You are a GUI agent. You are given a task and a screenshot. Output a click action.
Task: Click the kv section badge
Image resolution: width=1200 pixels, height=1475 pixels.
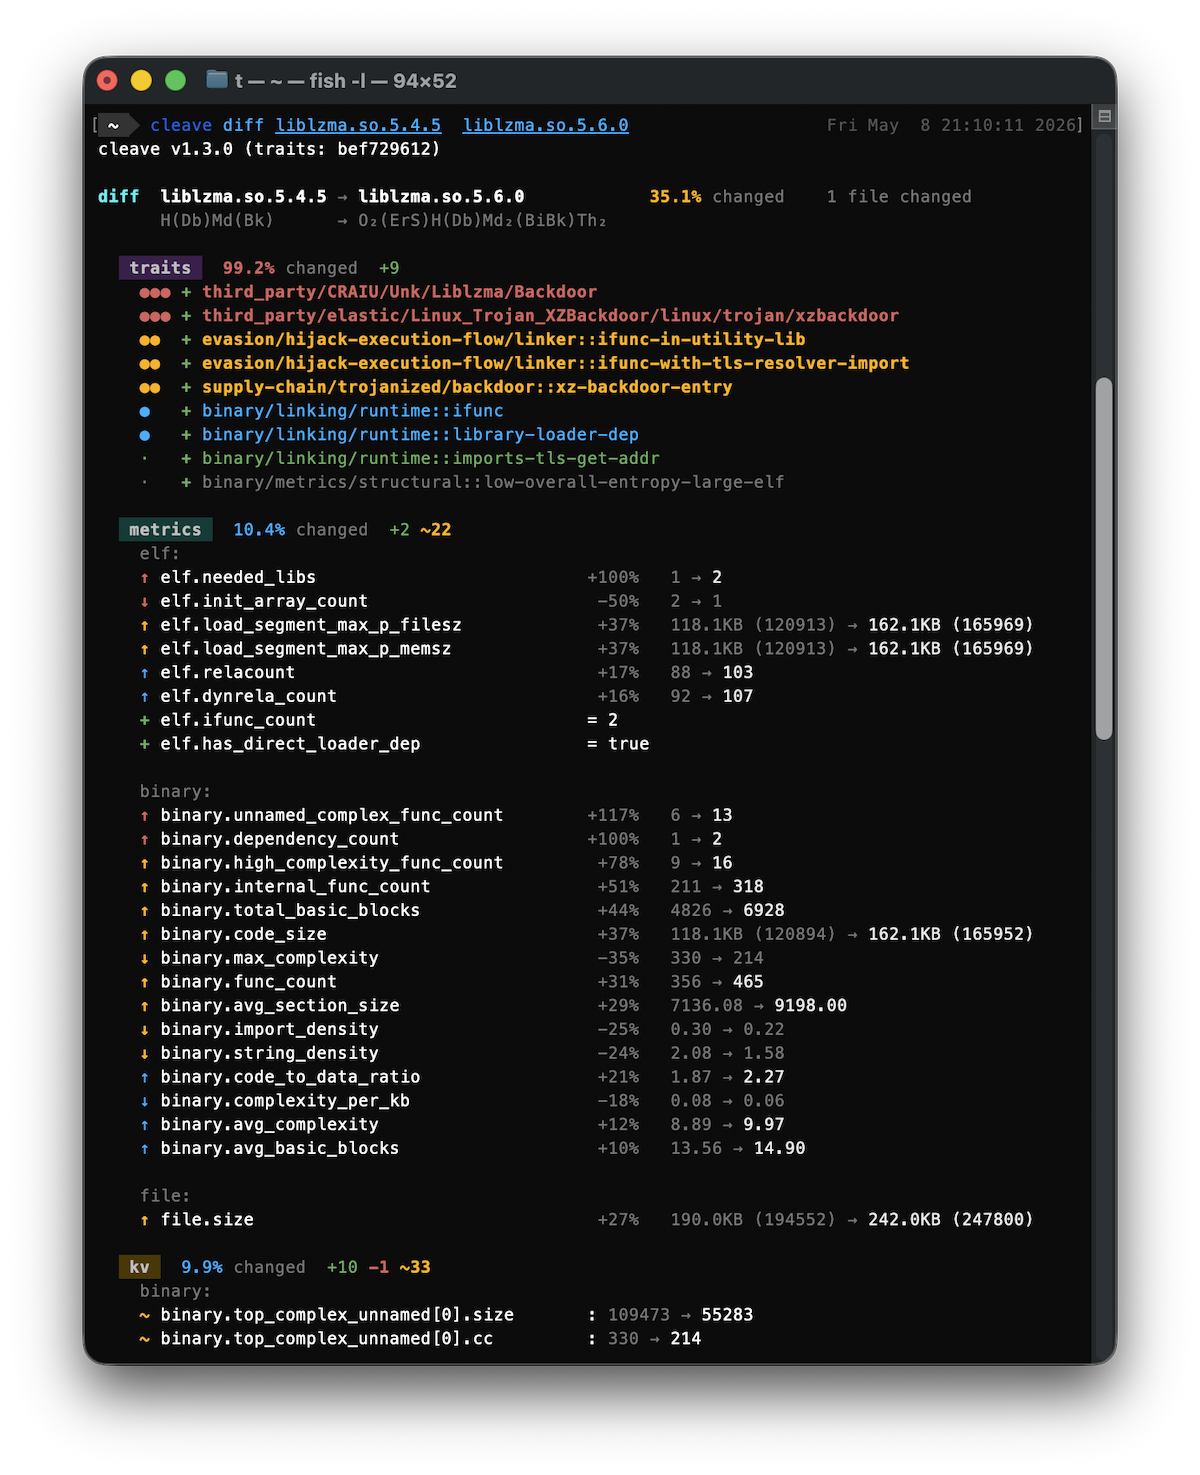[139, 1267]
